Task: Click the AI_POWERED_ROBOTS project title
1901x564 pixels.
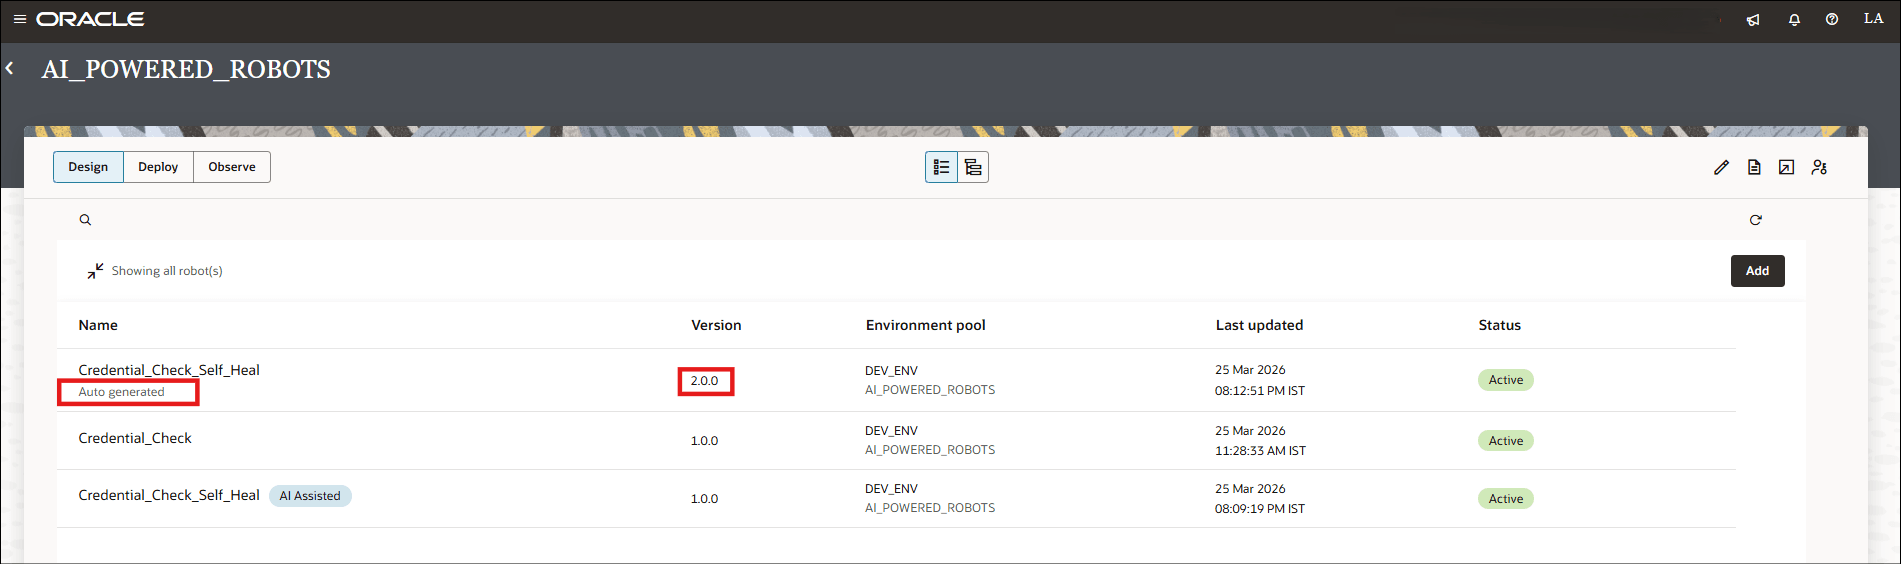Action: tap(186, 69)
